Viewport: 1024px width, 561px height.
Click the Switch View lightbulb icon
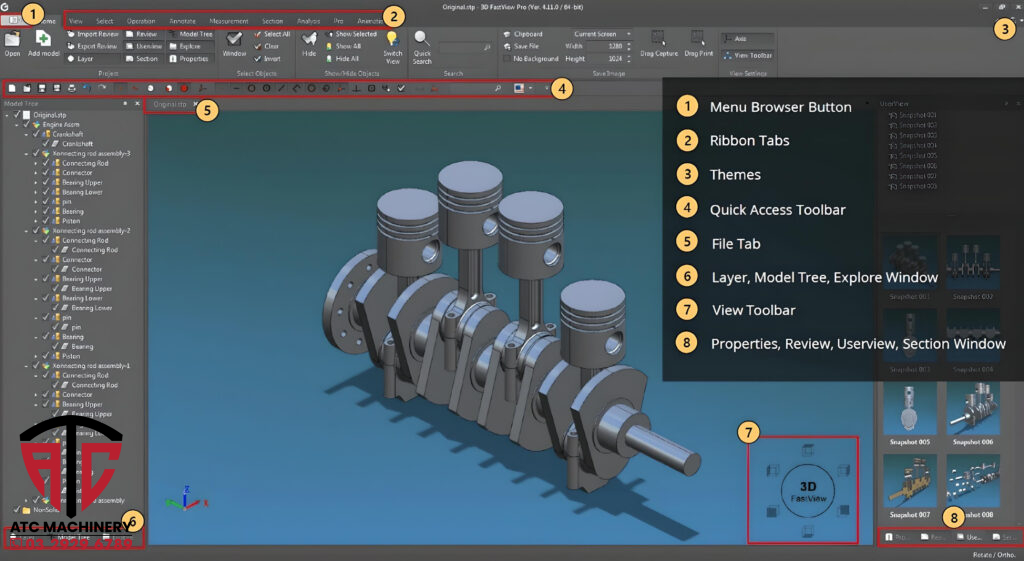393,40
